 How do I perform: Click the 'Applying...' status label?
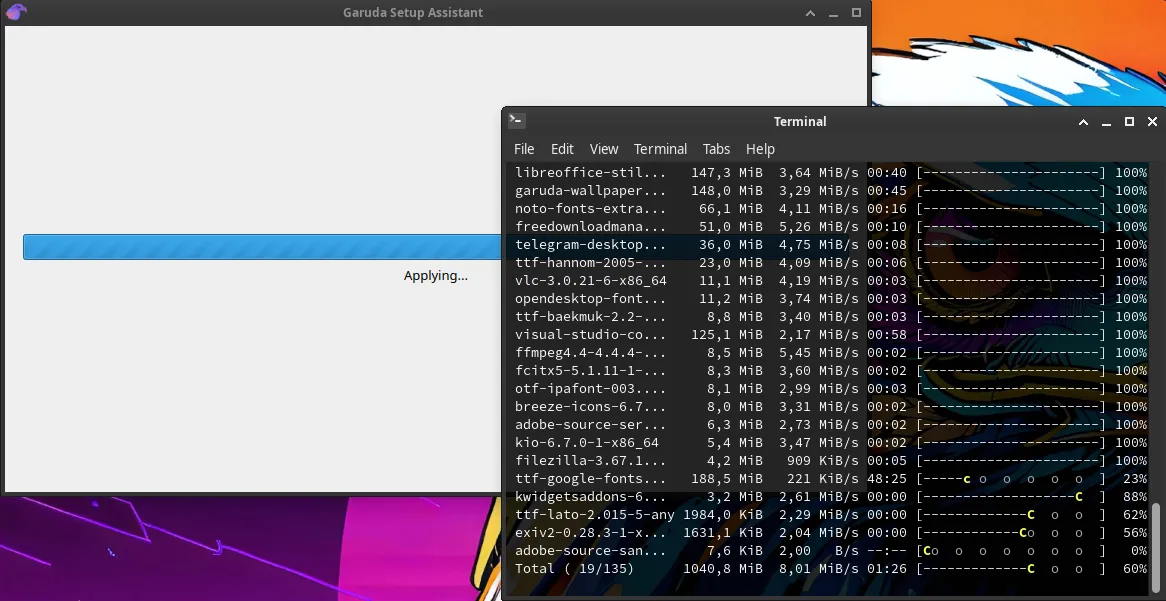[x=436, y=275]
